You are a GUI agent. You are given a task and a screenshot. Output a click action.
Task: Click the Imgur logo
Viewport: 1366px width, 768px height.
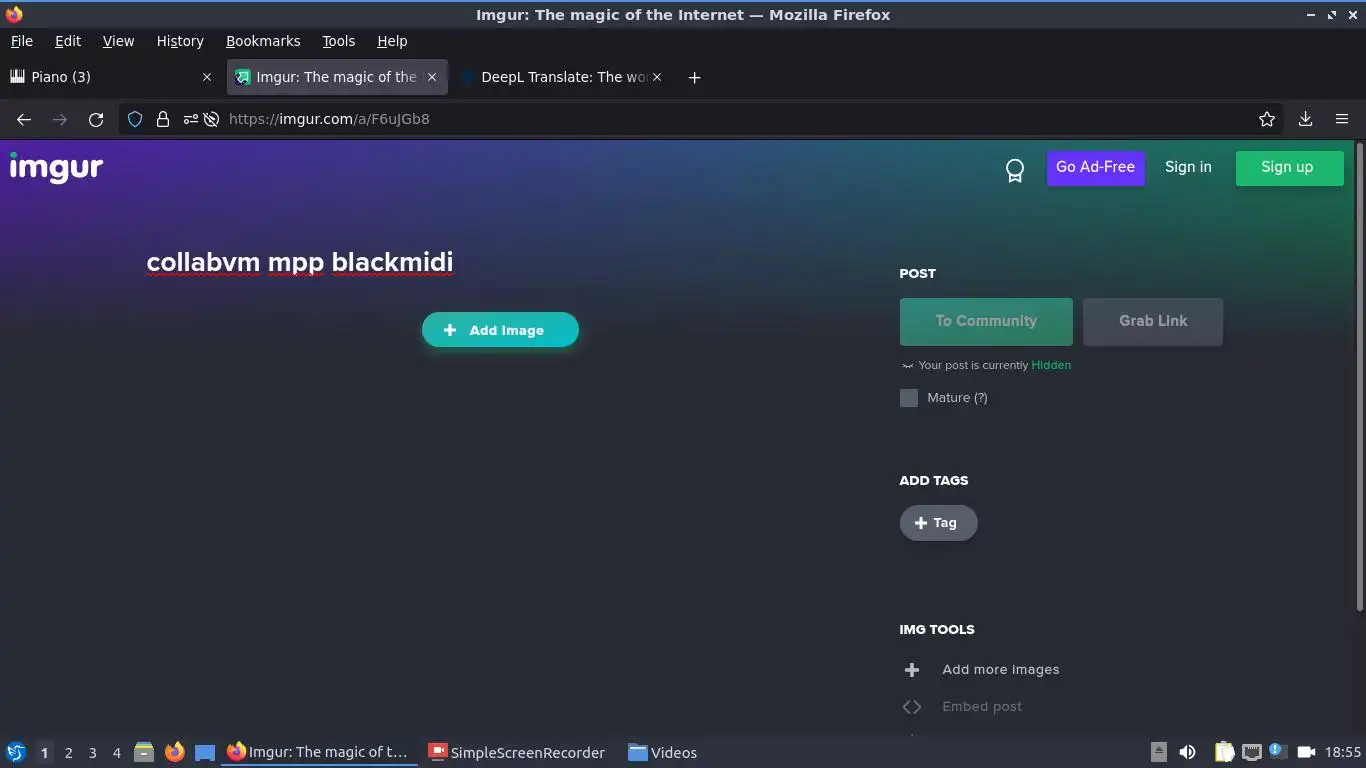click(56, 167)
